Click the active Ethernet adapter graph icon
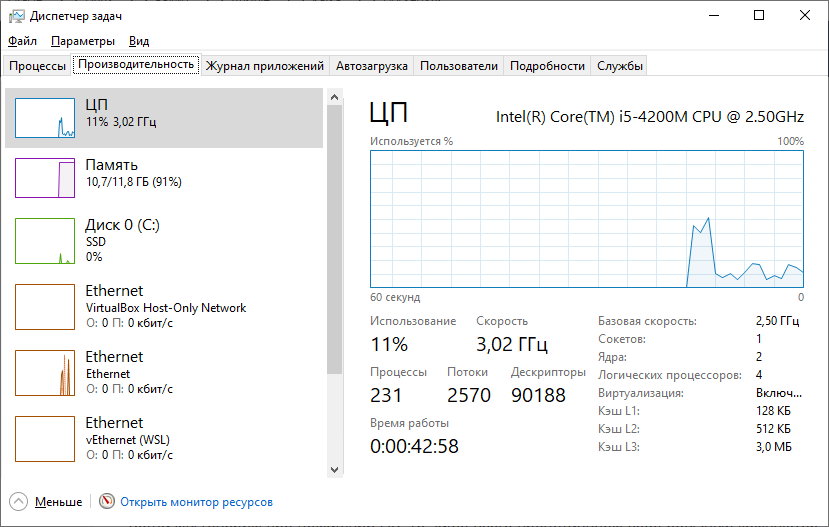Viewport: 829px width, 527px height. click(45, 373)
